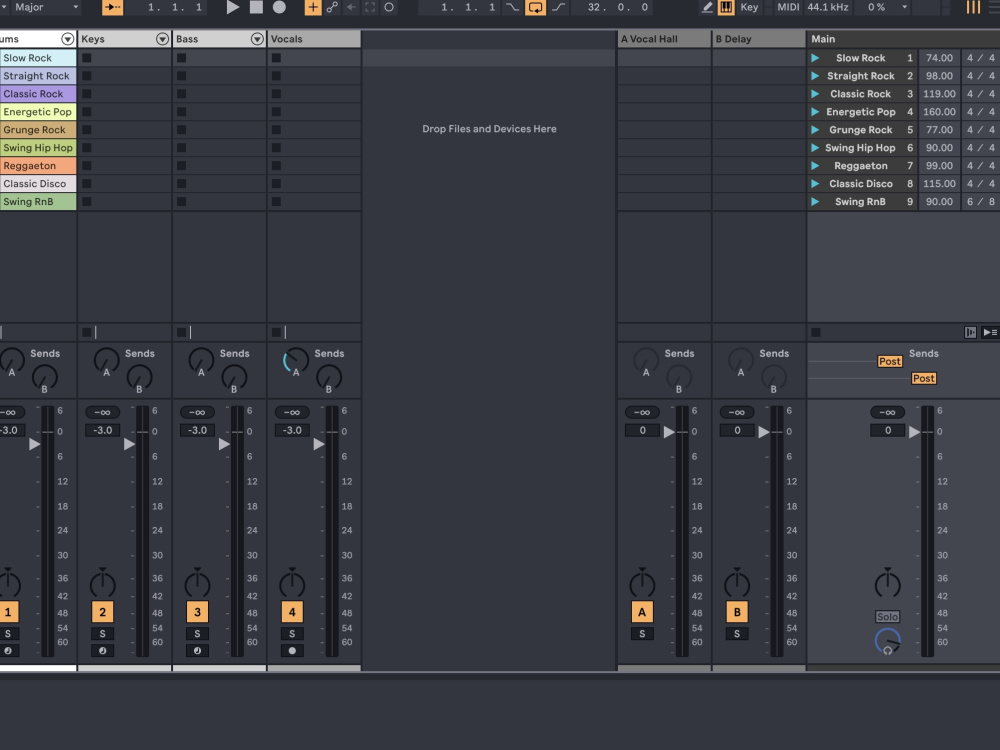
Task: Click the Swing RnB time signature 6 / 8
Action: point(980,202)
